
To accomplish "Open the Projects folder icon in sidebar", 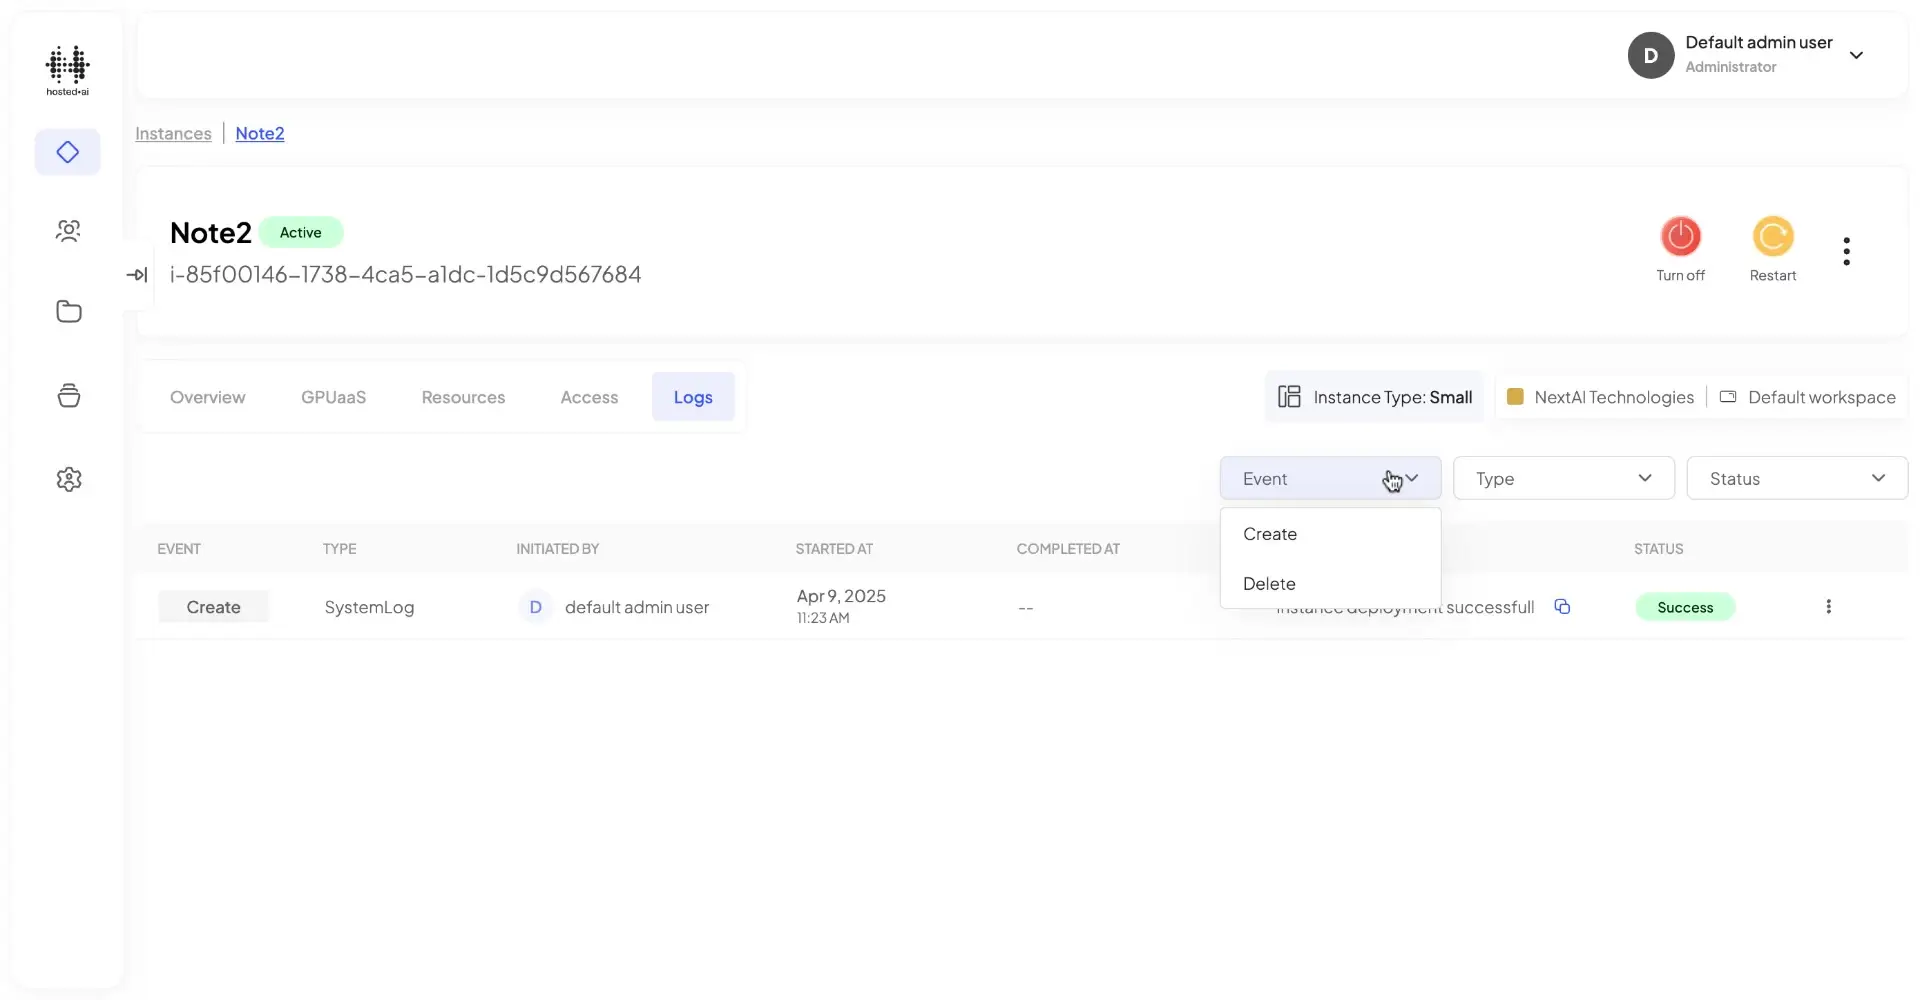I will pyautogui.click(x=67, y=311).
